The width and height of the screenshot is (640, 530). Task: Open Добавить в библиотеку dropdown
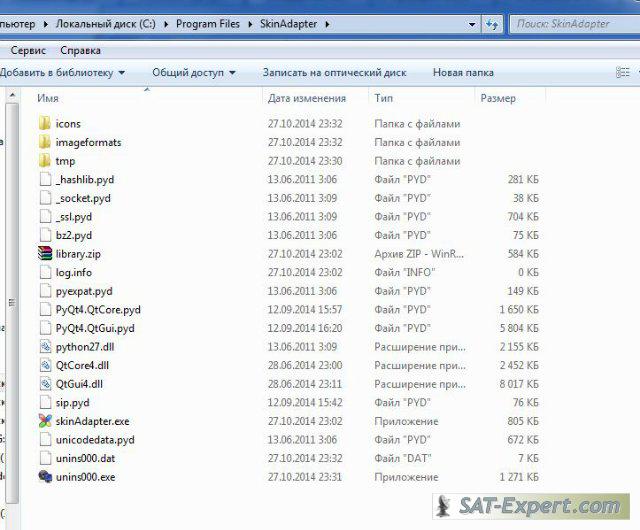click(x=62, y=73)
